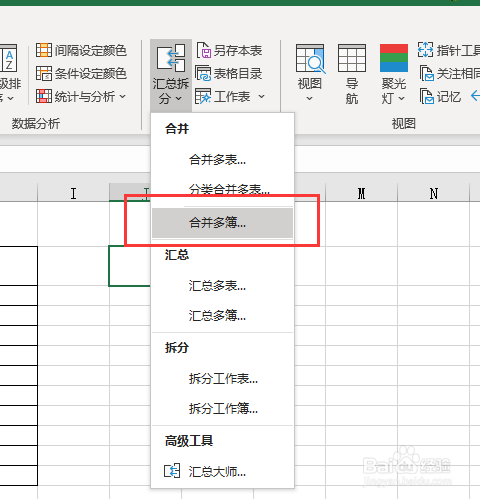The width and height of the screenshot is (480, 499).
Task: Open the 统计与分析 icon
Action: 44,96
